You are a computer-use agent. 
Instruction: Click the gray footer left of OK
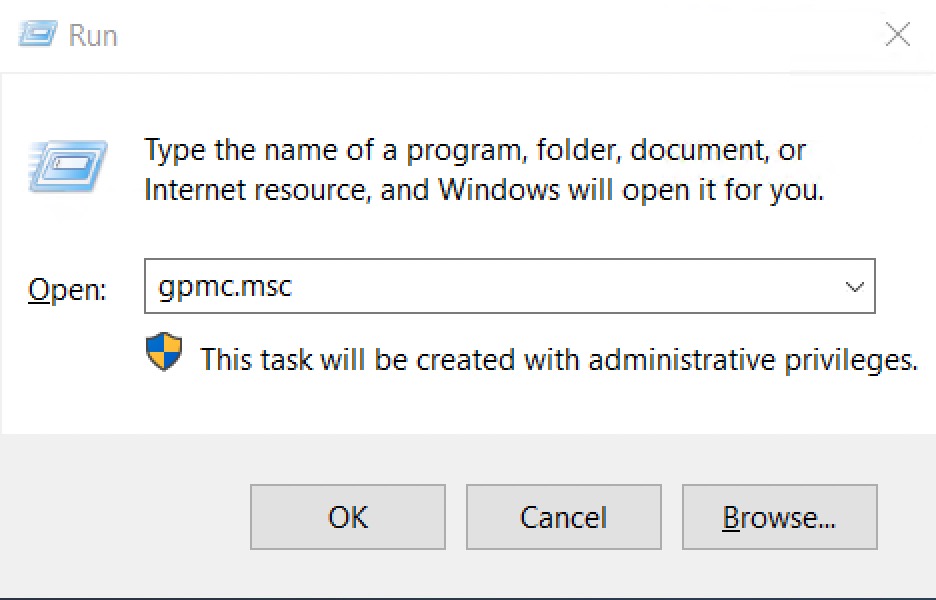coord(125,517)
